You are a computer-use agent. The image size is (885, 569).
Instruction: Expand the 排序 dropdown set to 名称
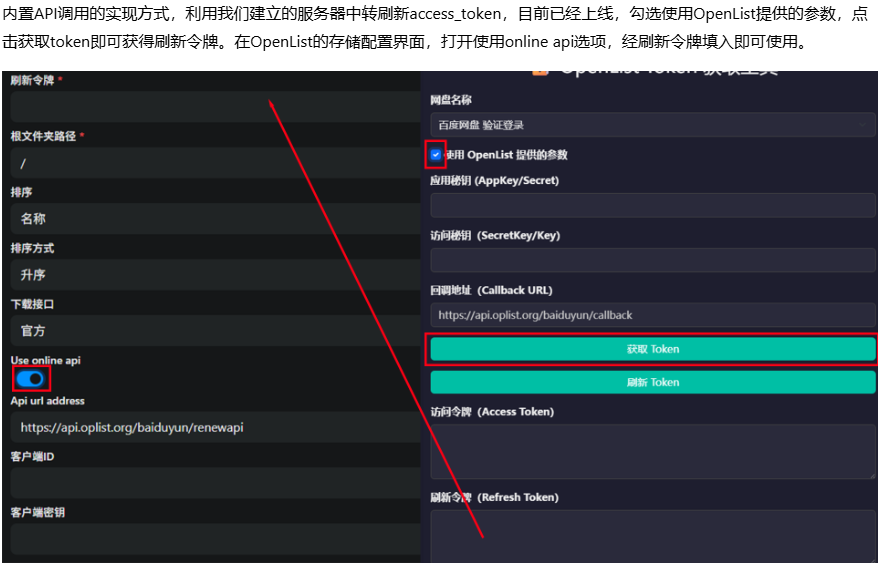(214, 219)
